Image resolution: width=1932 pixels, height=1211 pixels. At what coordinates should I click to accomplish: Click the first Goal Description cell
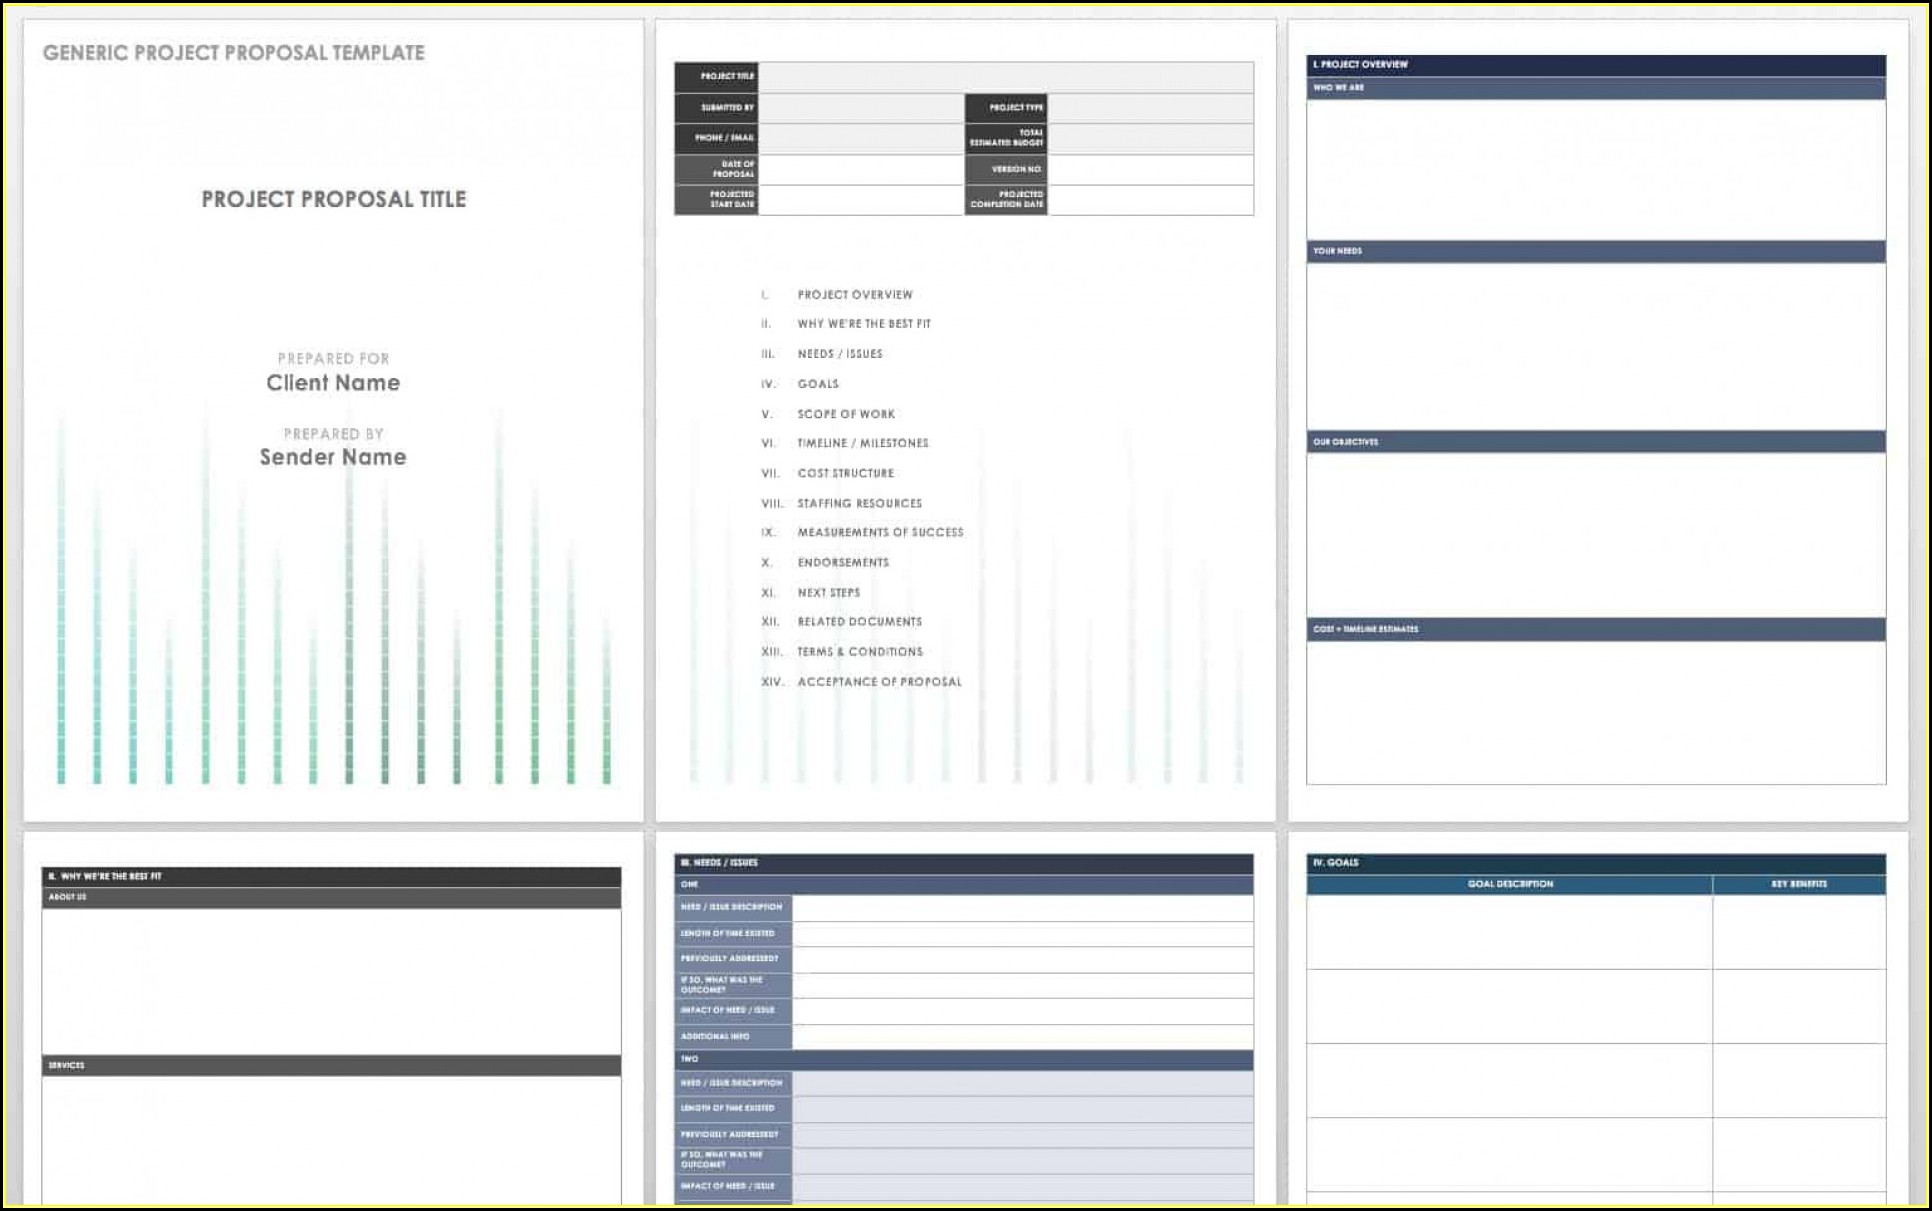(x=1508, y=932)
